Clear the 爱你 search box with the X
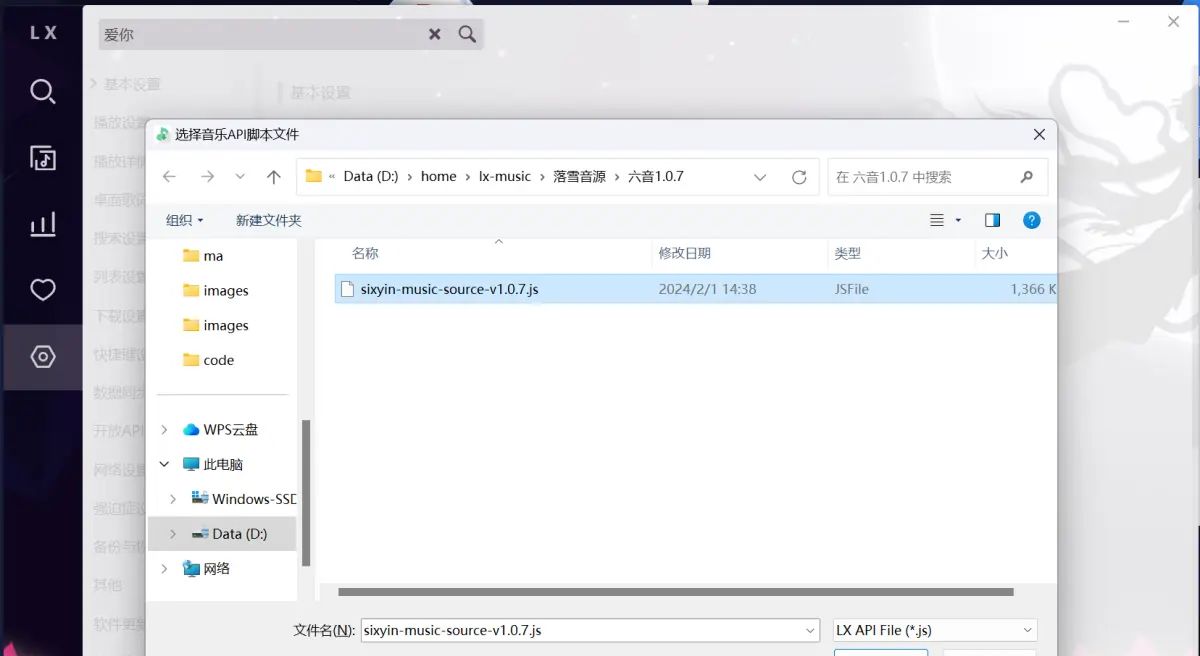Screen dimensions: 1200x656 pyautogui.click(x=434, y=33)
